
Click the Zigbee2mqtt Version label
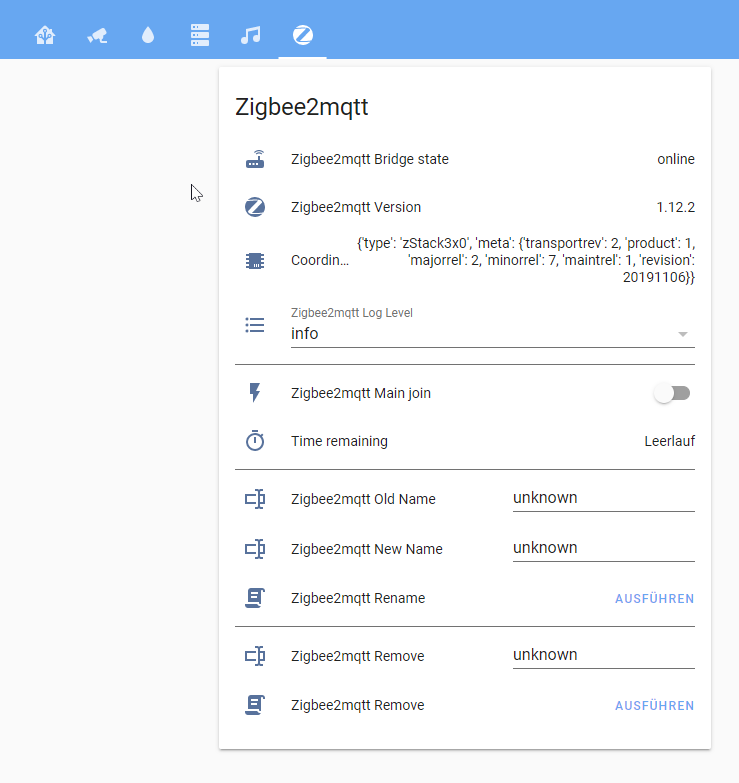356,207
